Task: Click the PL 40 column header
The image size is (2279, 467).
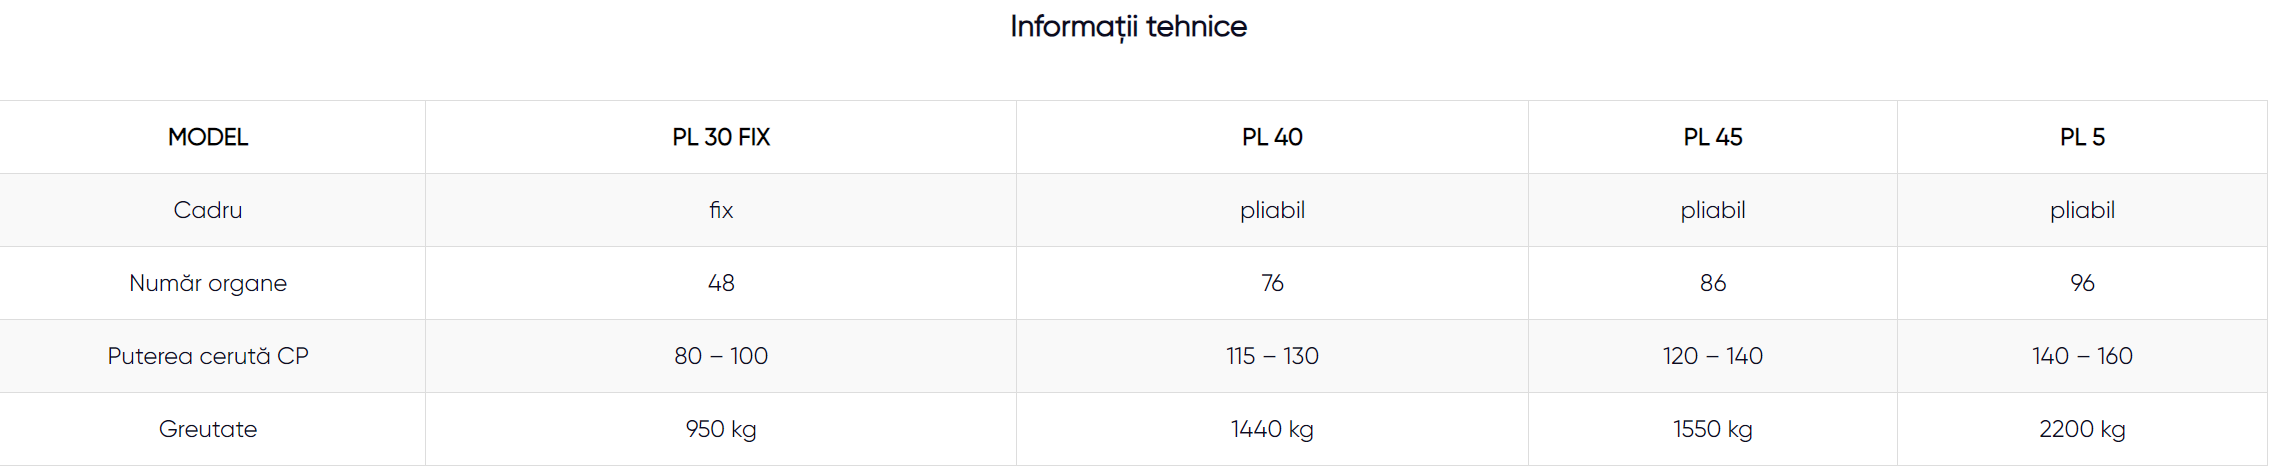Action: (1272, 137)
